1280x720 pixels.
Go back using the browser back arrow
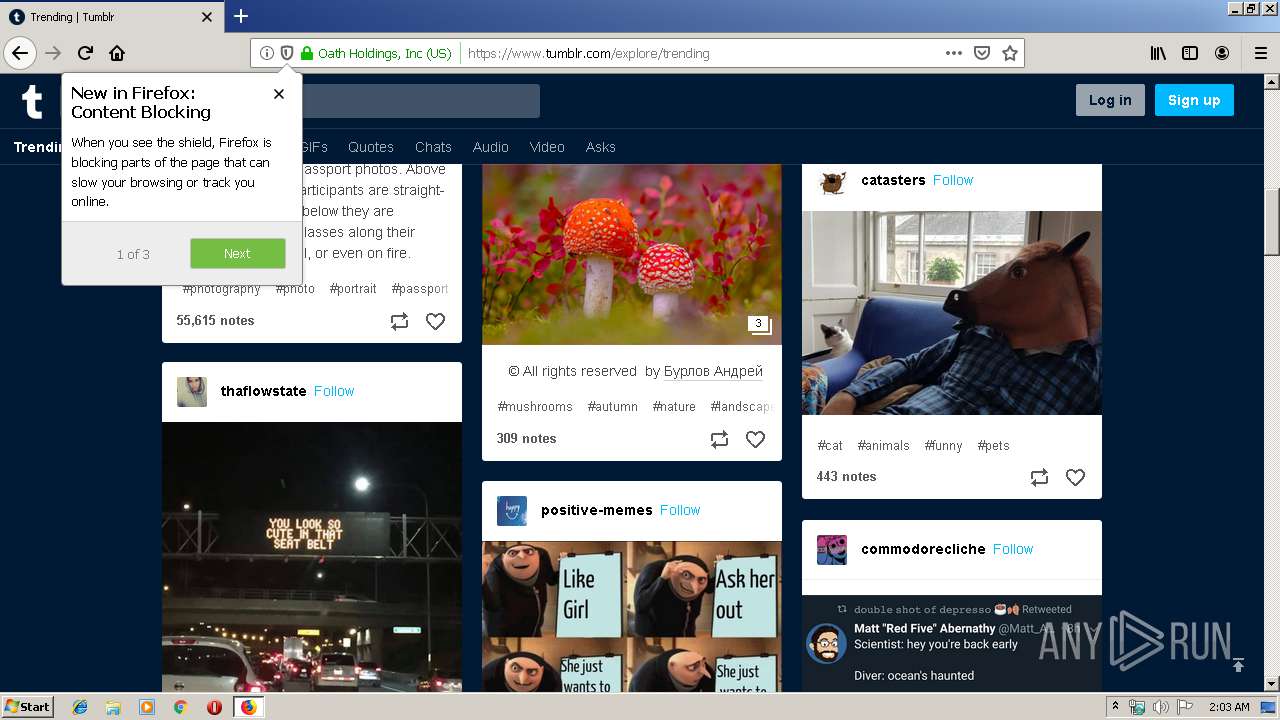(20, 53)
